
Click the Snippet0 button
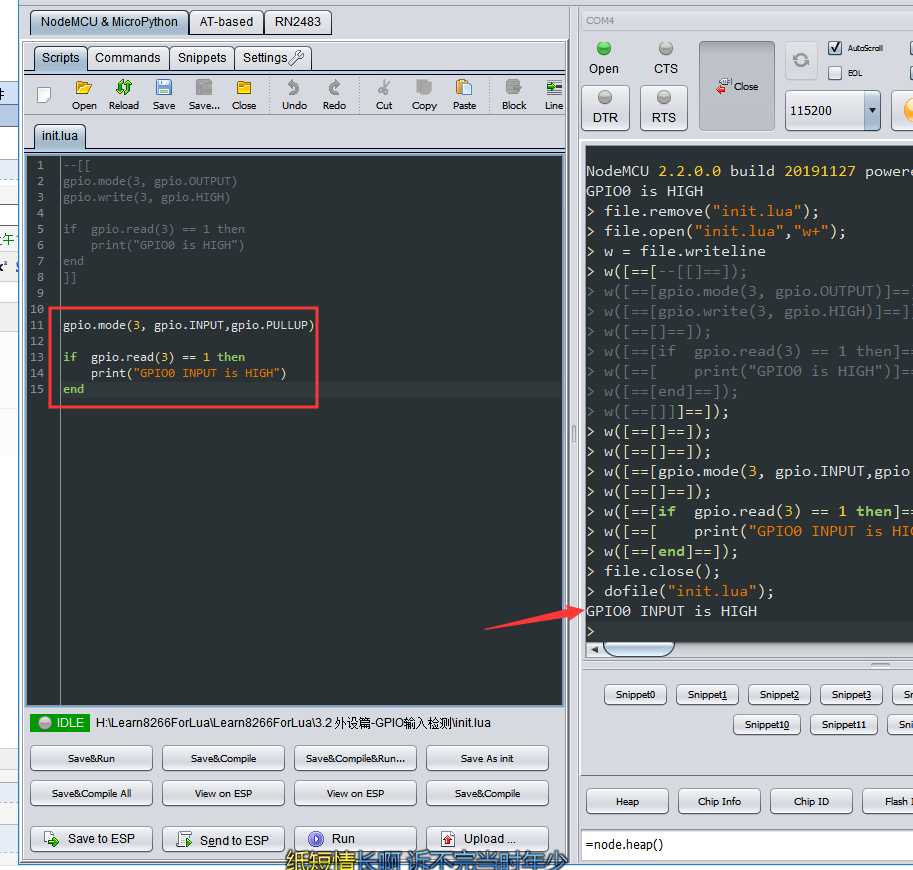[635, 694]
